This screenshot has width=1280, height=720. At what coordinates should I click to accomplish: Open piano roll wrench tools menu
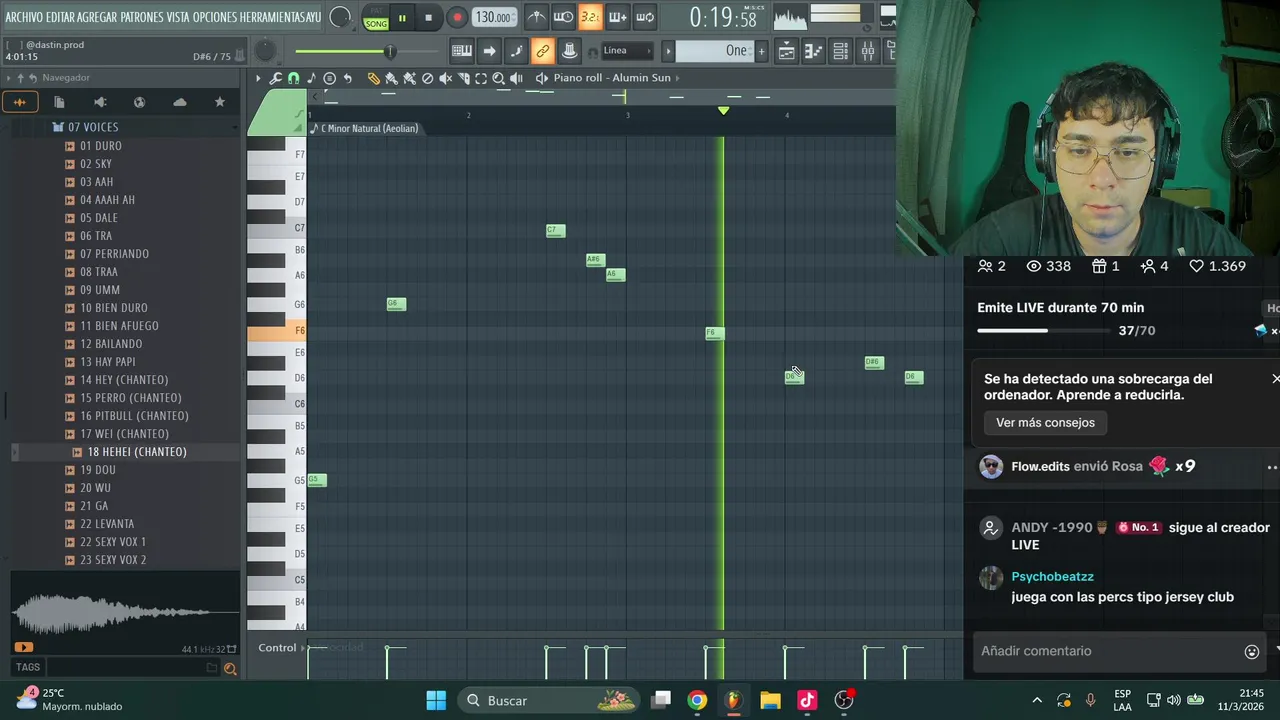tap(275, 78)
